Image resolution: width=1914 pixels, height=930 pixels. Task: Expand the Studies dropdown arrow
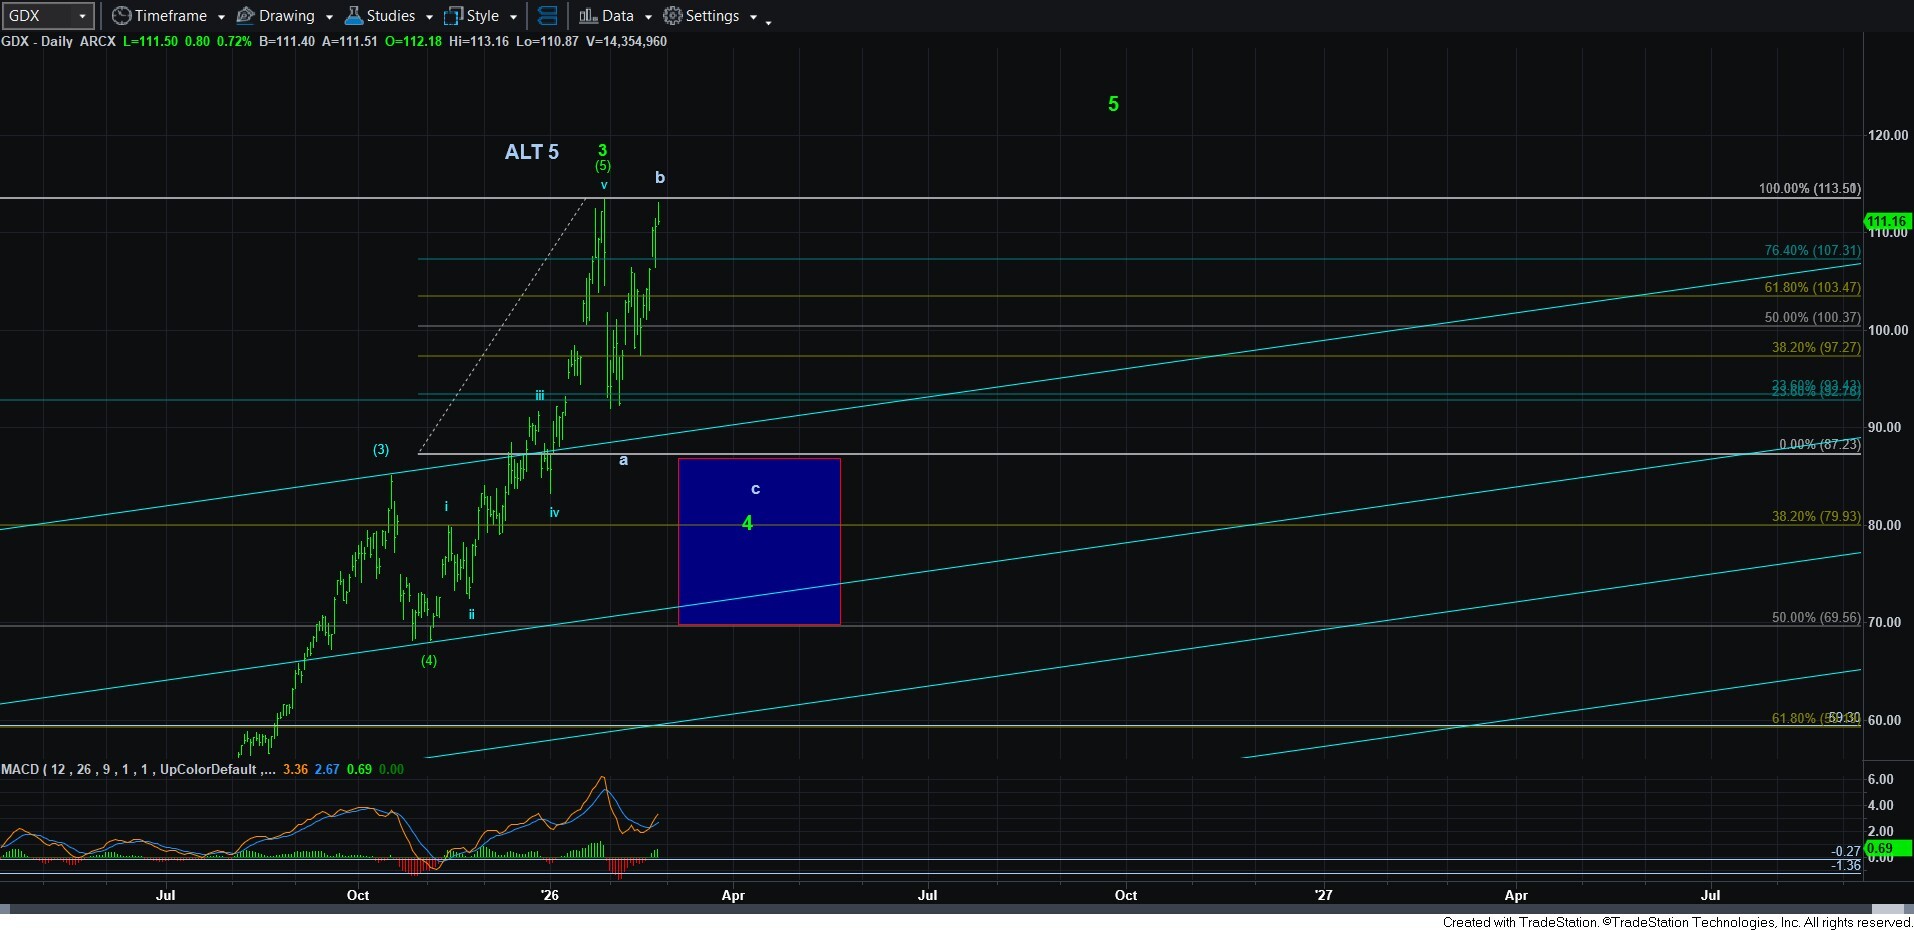pyautogui.click(x=429, y=17)
